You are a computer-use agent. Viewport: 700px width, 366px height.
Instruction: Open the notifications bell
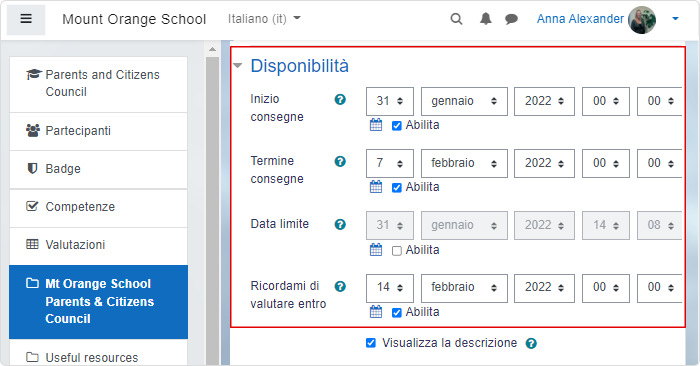click(486, 19)
